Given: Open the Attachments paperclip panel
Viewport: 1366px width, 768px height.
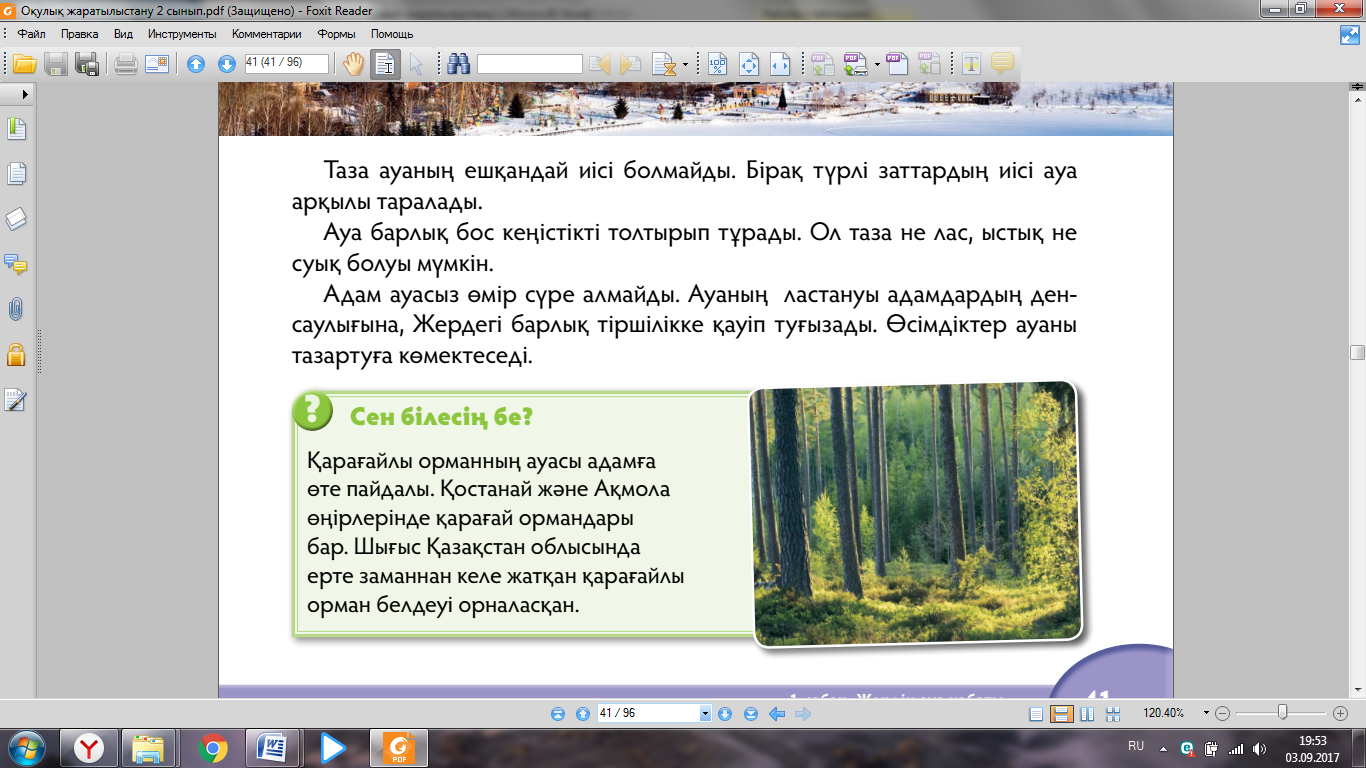Looking at the screenshot, I should (x=17, y=309).
